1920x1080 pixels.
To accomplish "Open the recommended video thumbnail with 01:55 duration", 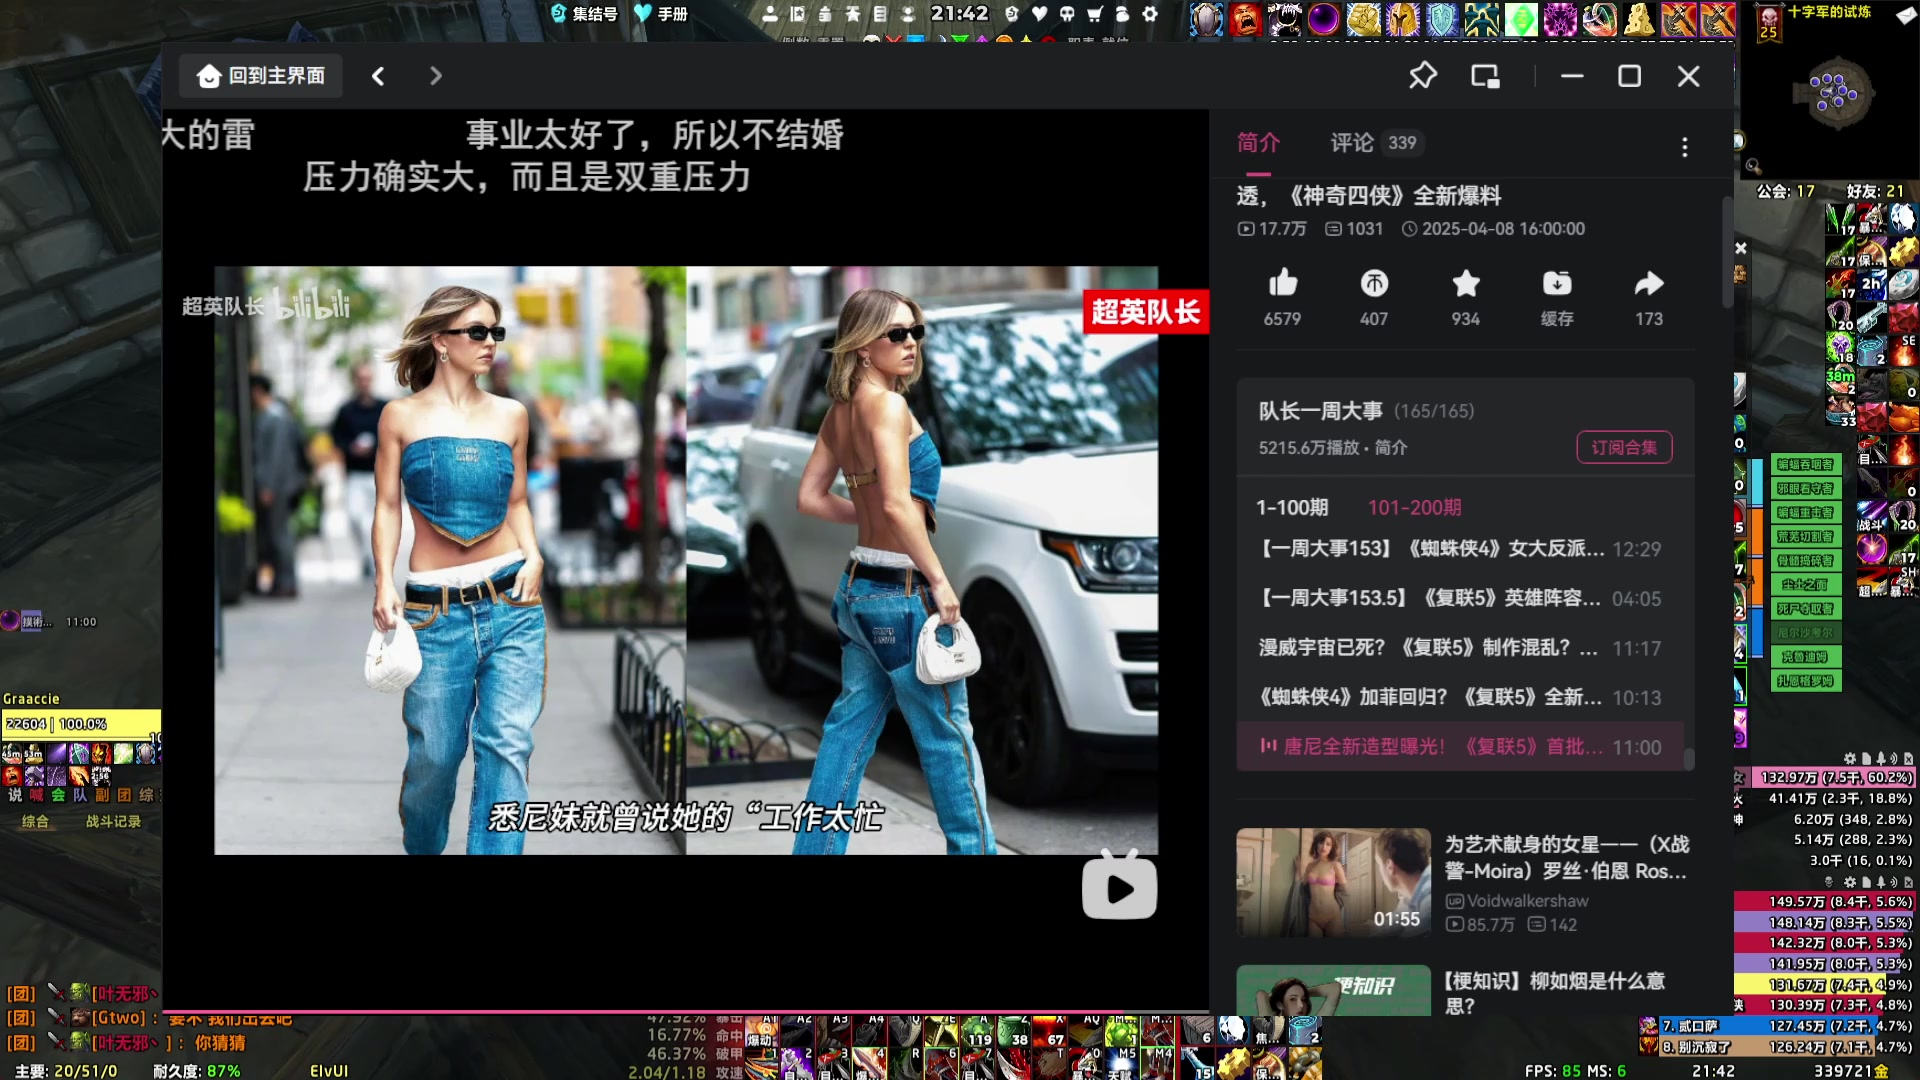I will point(1333,882).
